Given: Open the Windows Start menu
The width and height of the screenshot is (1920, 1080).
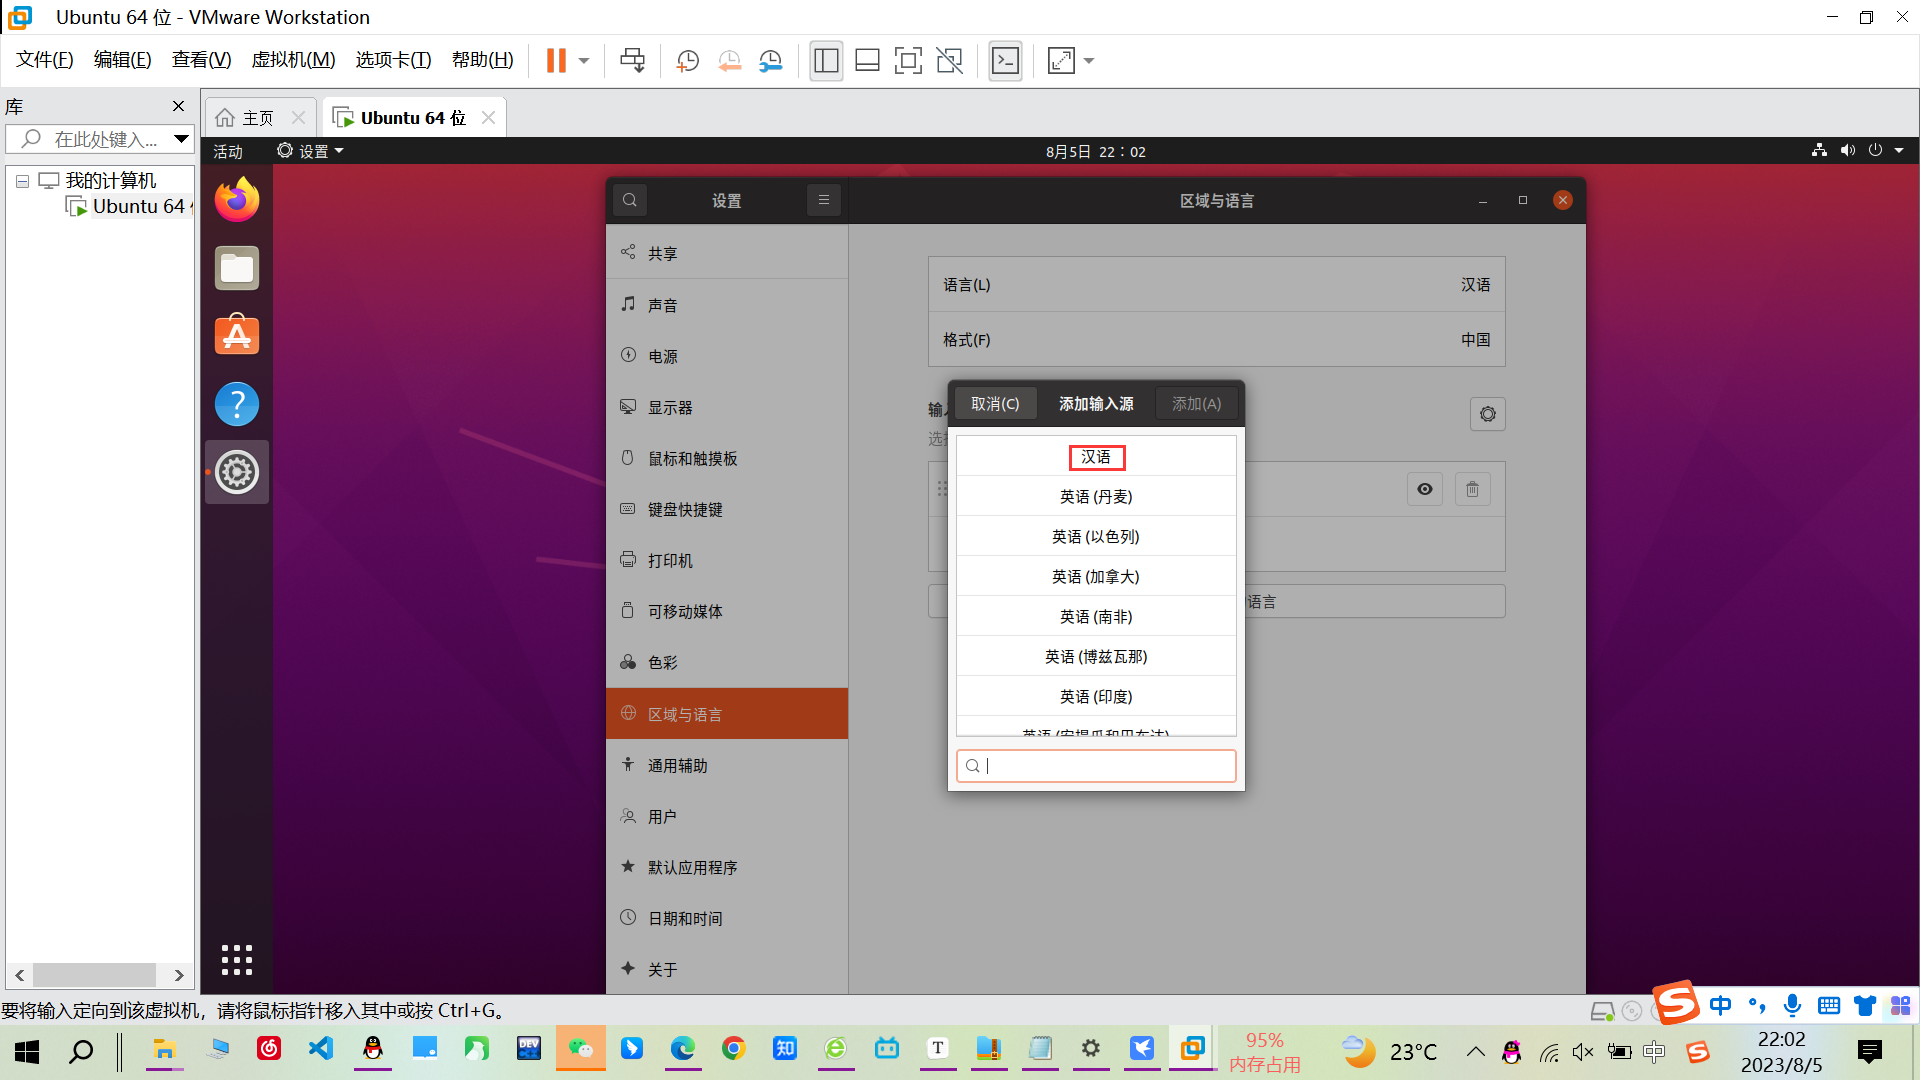Looking at the screenshot, I should (x=27, y=1051).
